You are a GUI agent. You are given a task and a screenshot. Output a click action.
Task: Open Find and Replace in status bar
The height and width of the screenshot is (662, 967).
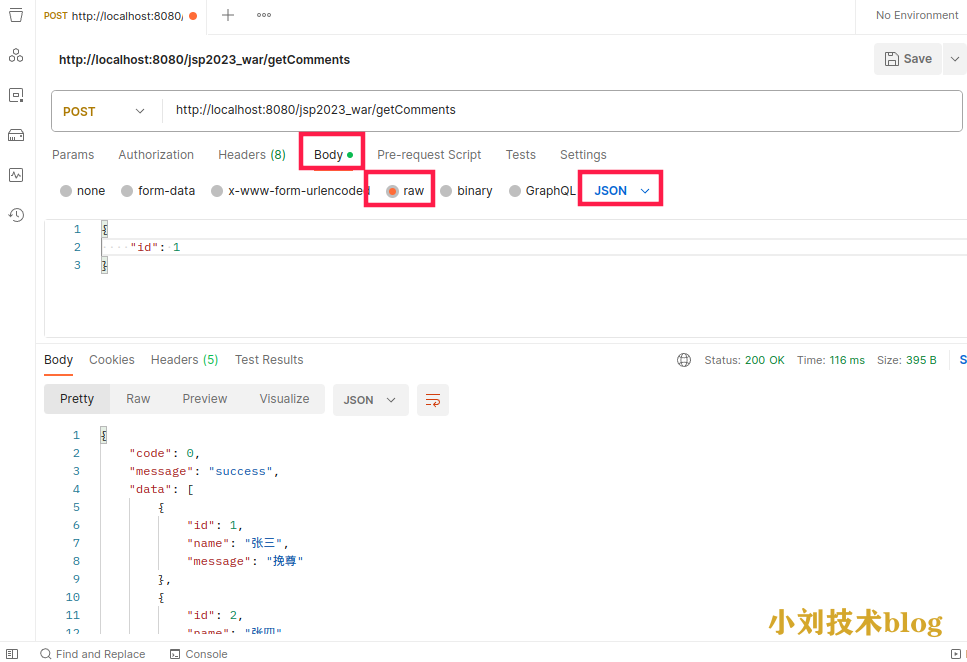click(x=92, y=654)
